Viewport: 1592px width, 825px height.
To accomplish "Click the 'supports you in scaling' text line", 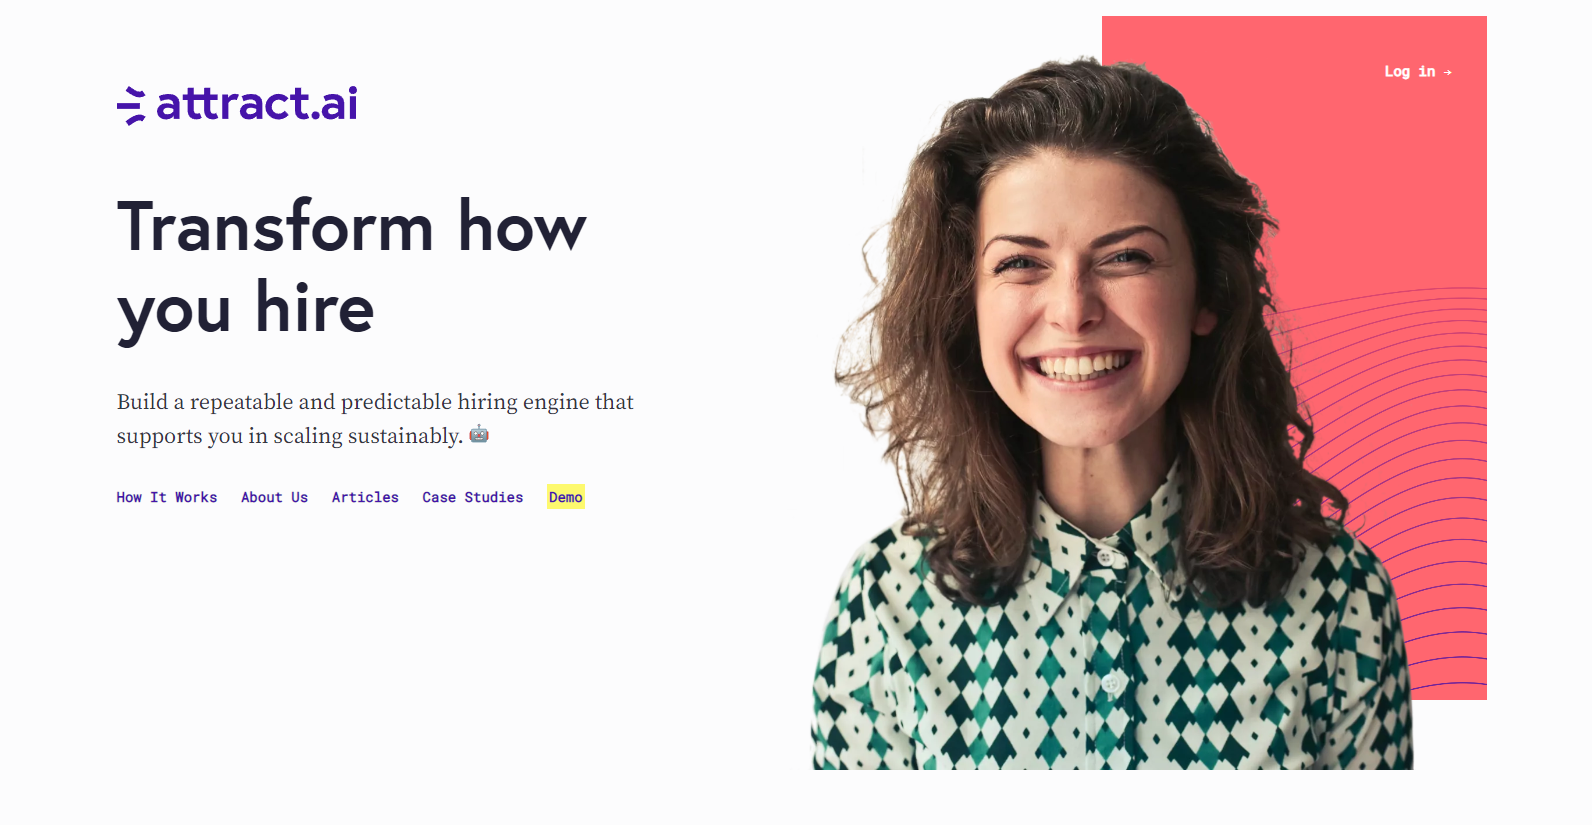I will [x=290, y=436].
